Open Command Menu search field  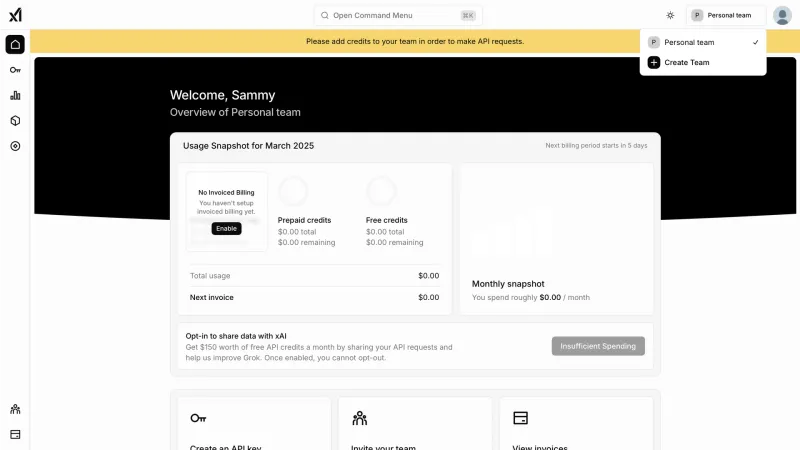pyautogui.click(x=398, y=15)
